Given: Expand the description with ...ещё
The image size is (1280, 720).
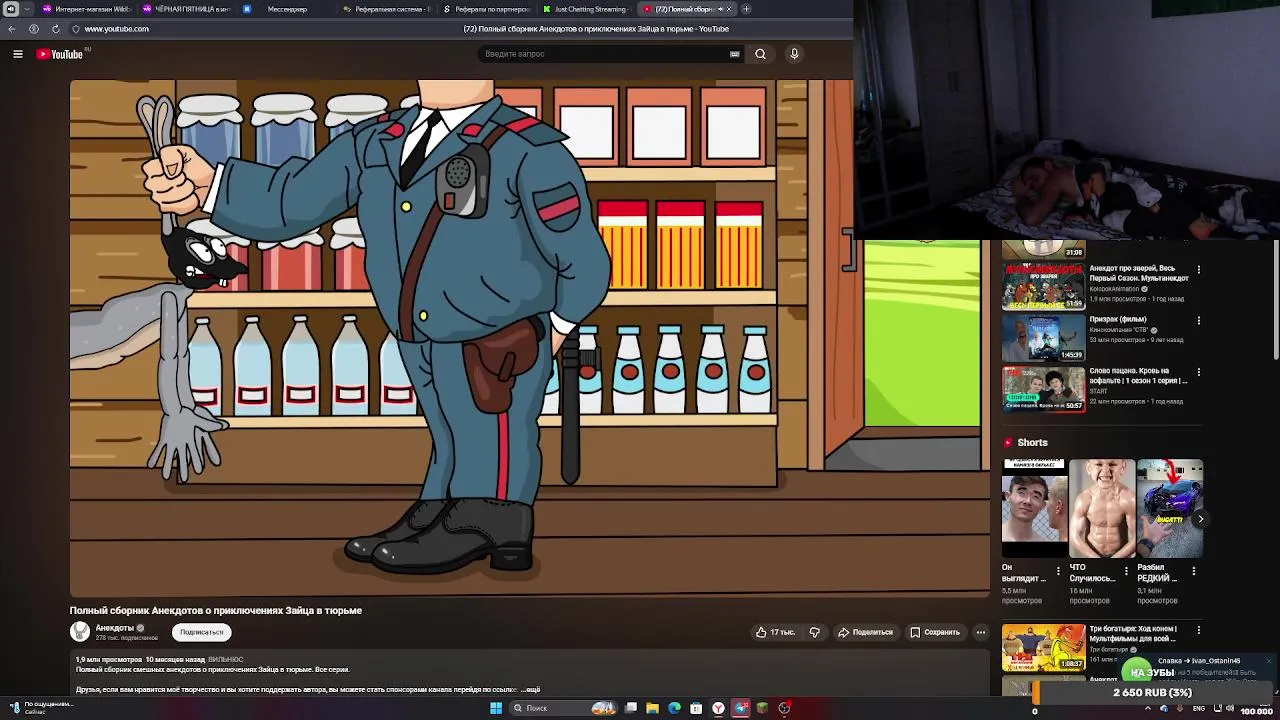Looking at the screenshot, I should pyautogui.click(x=531, y=690).
